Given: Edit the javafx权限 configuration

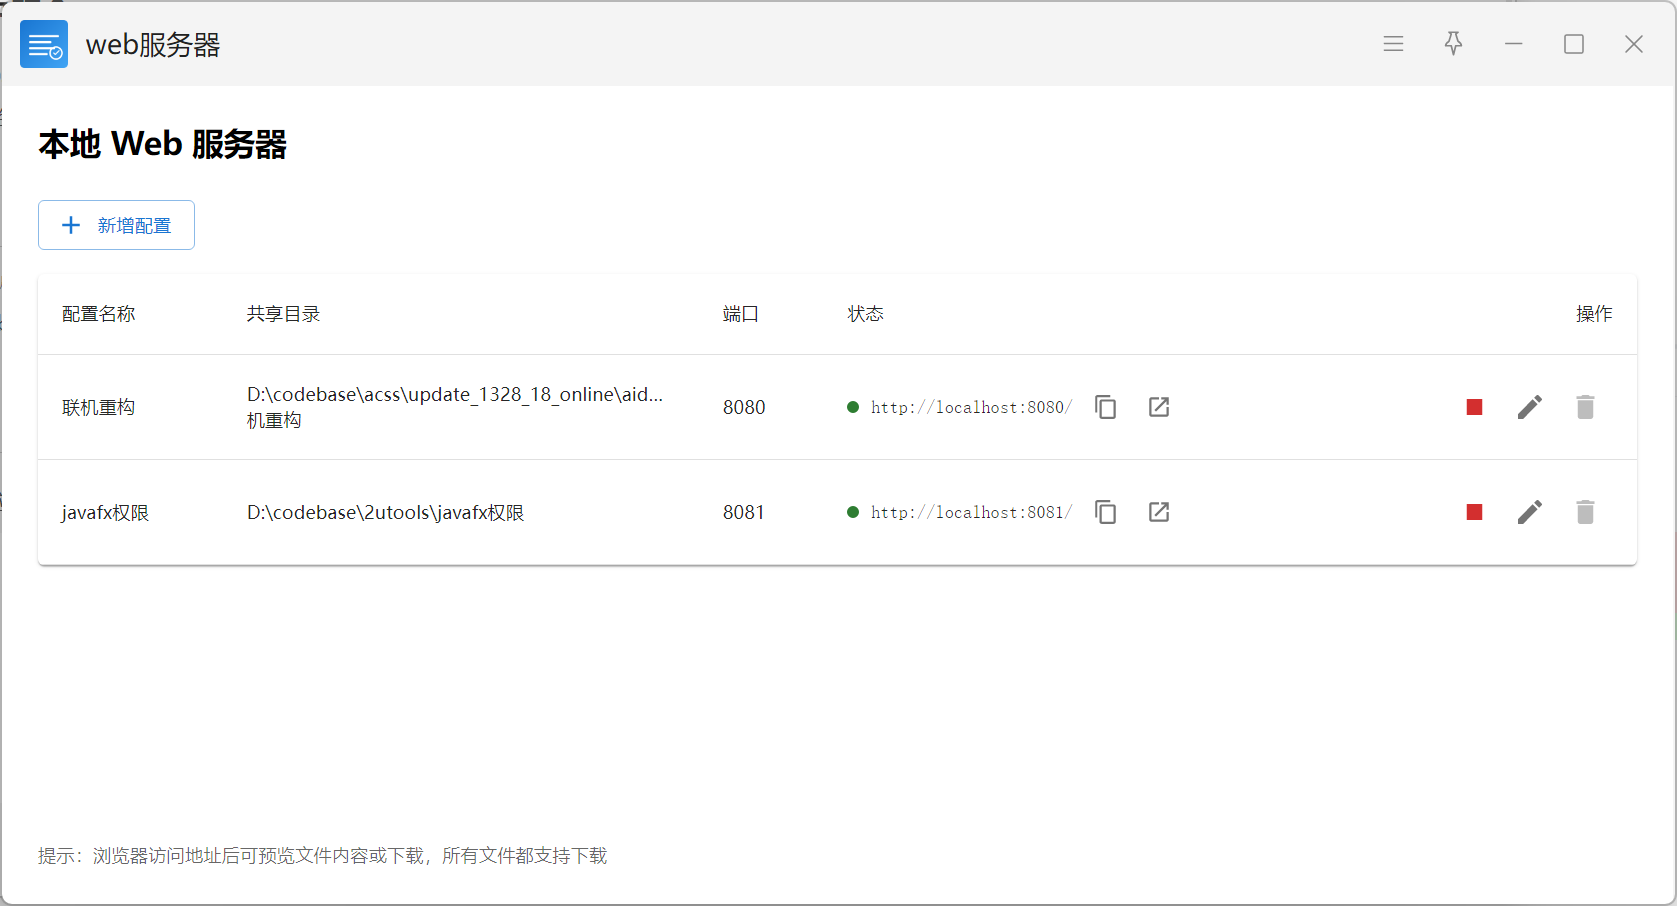Looking at the screenshot, I should (1529, 512).
